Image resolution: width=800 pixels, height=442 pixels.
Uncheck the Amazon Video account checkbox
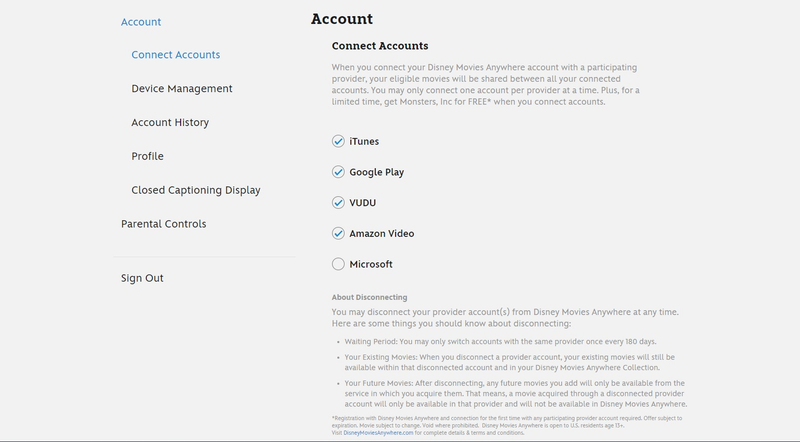(338, 233)
